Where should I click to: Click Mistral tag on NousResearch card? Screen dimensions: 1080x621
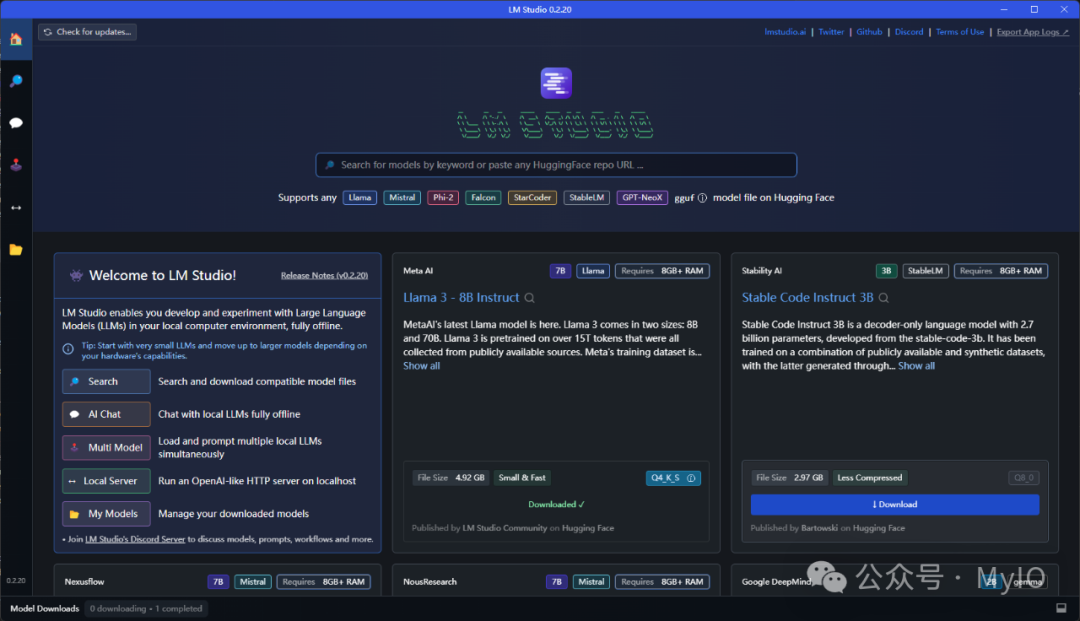tap(591, 582)
